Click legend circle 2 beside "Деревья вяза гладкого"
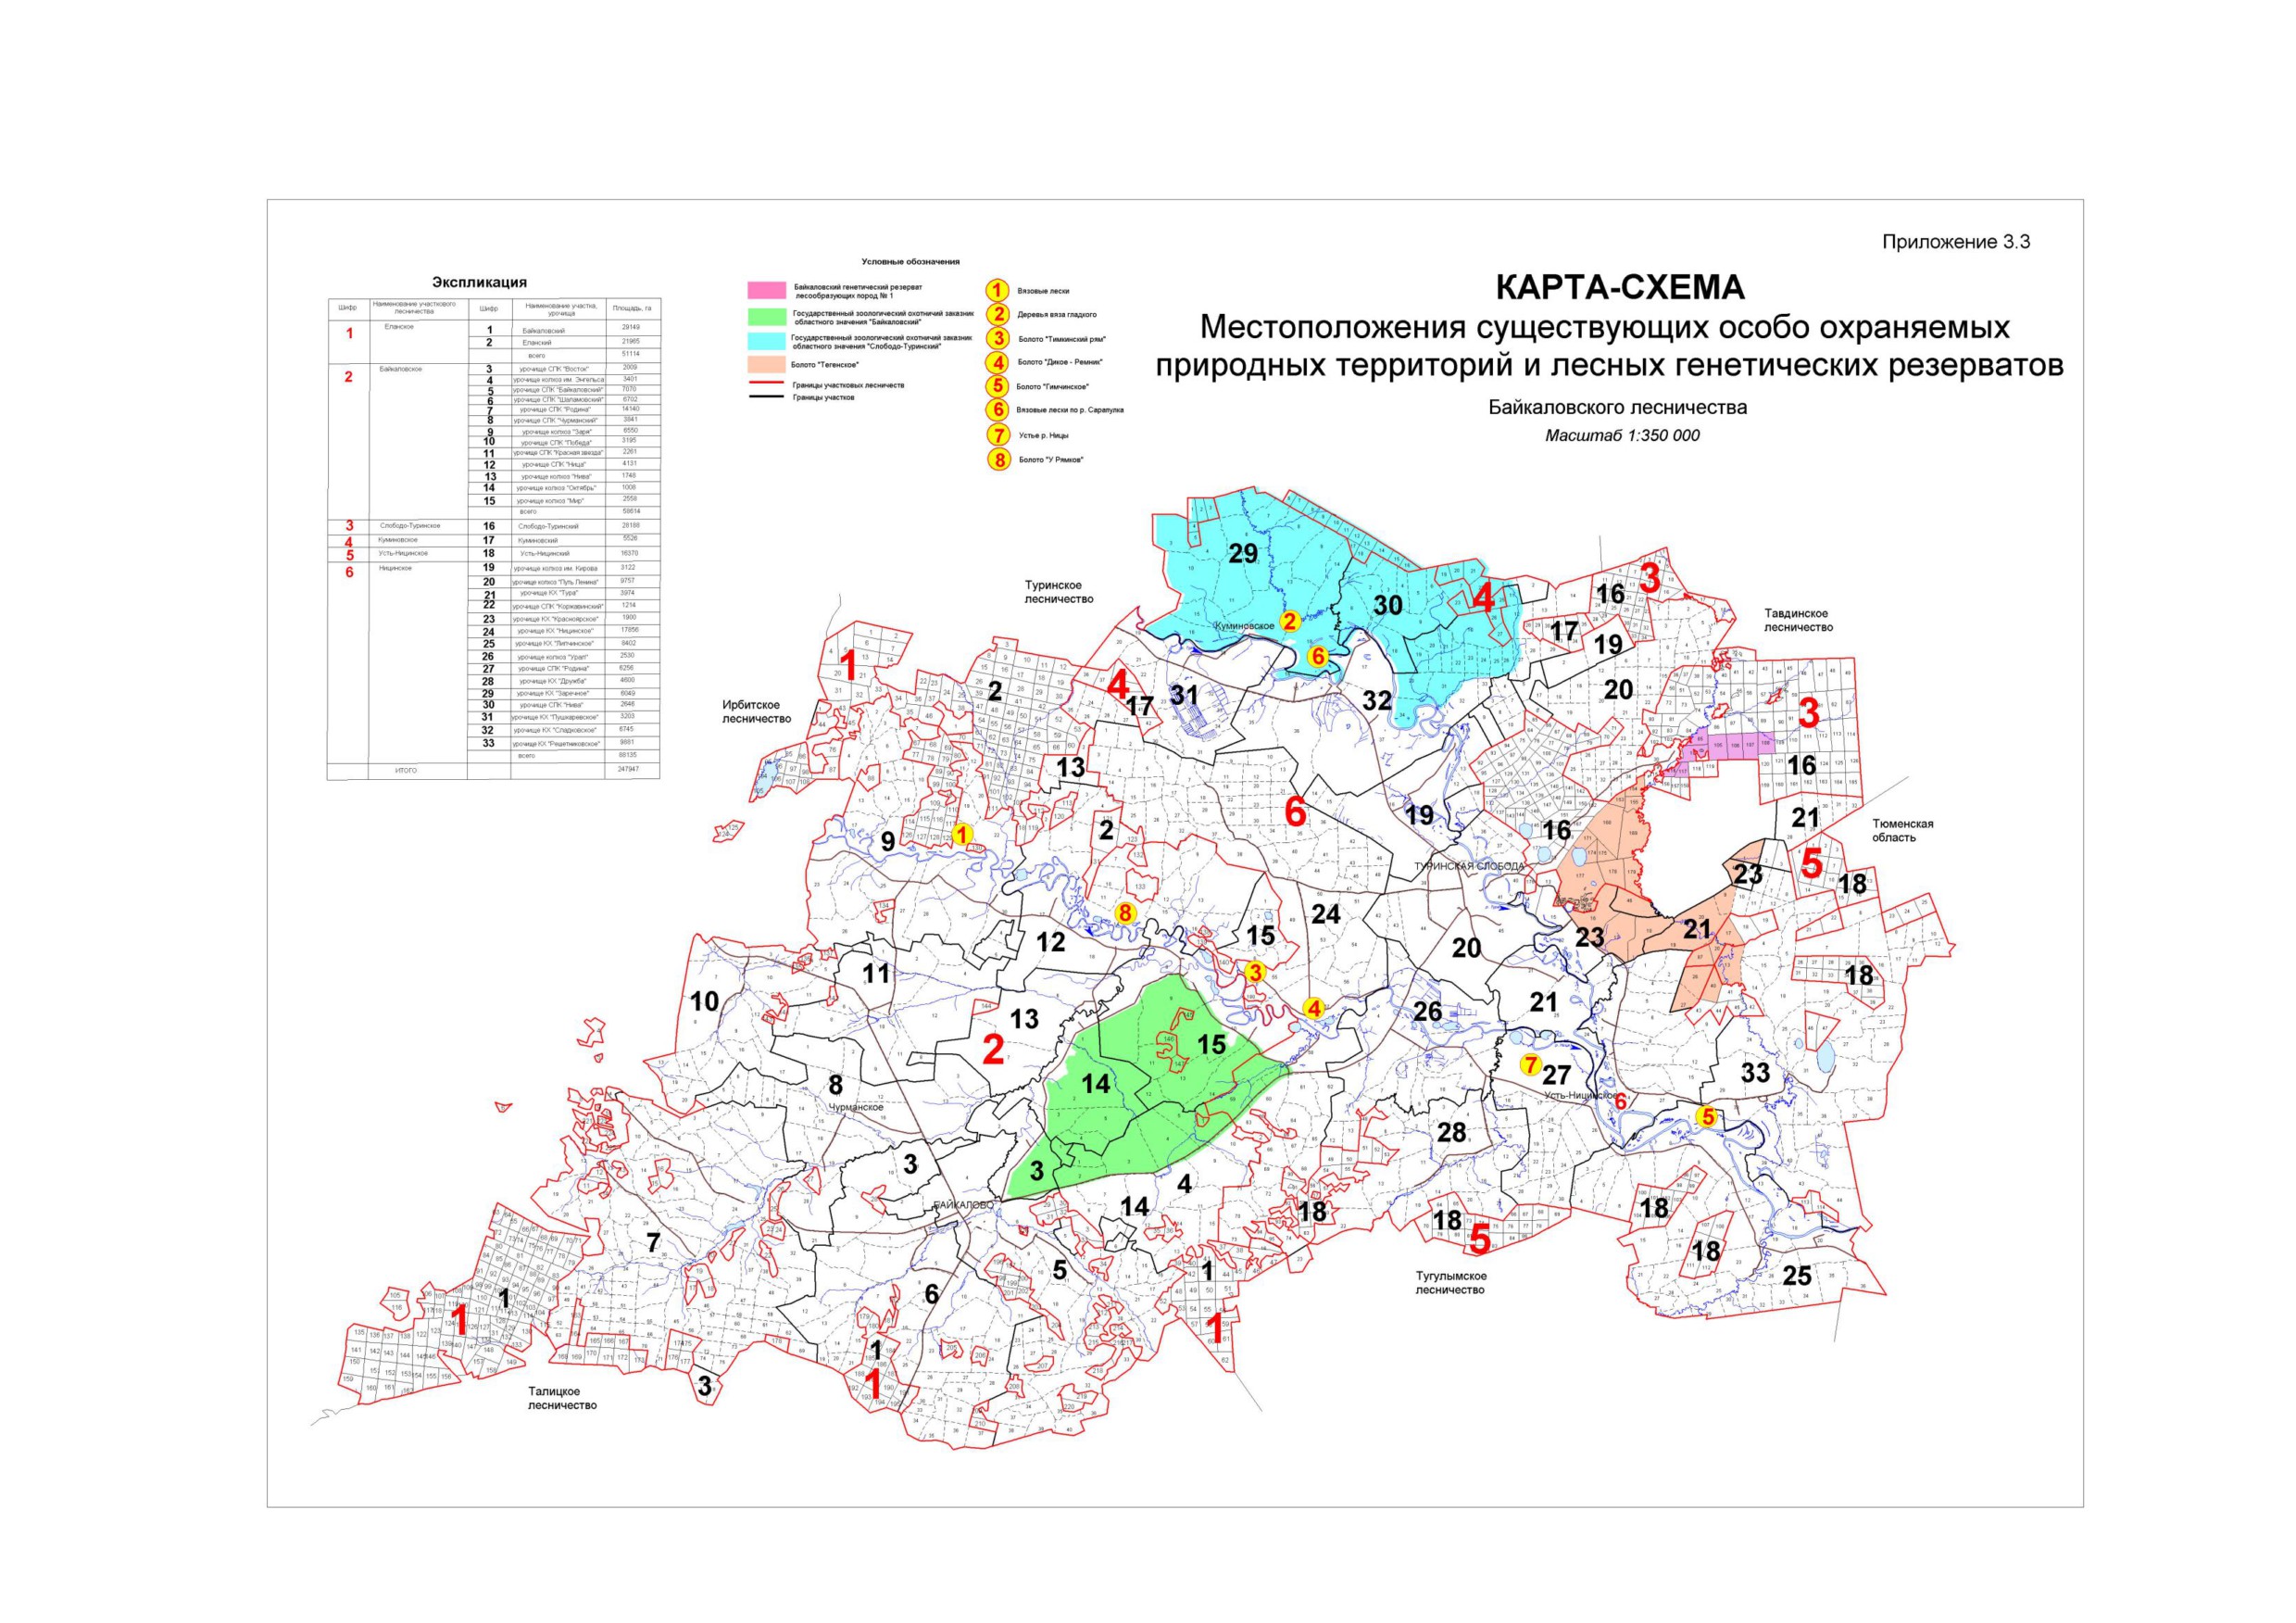 click(x=997, y=314)
